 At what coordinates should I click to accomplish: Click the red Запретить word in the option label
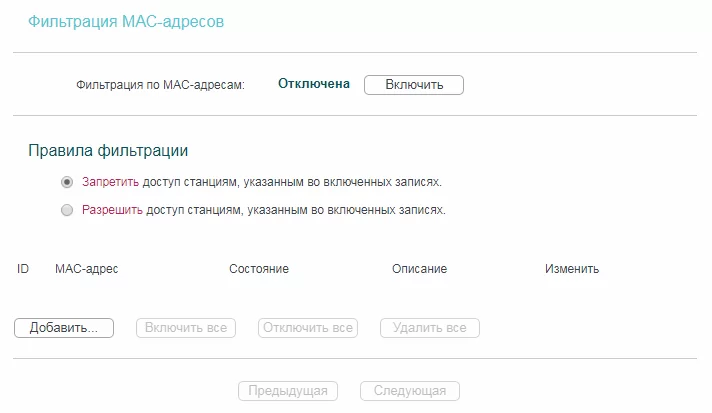[111, 183]
